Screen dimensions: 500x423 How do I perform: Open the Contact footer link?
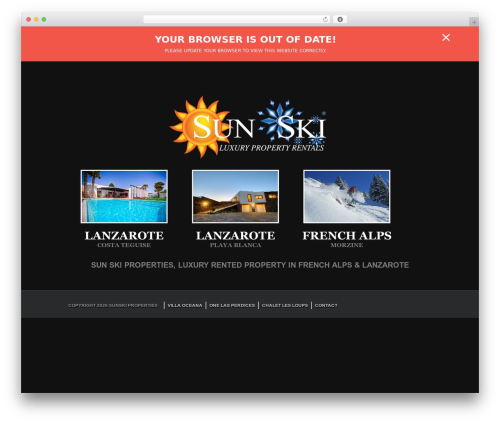[x=326, y=305]
